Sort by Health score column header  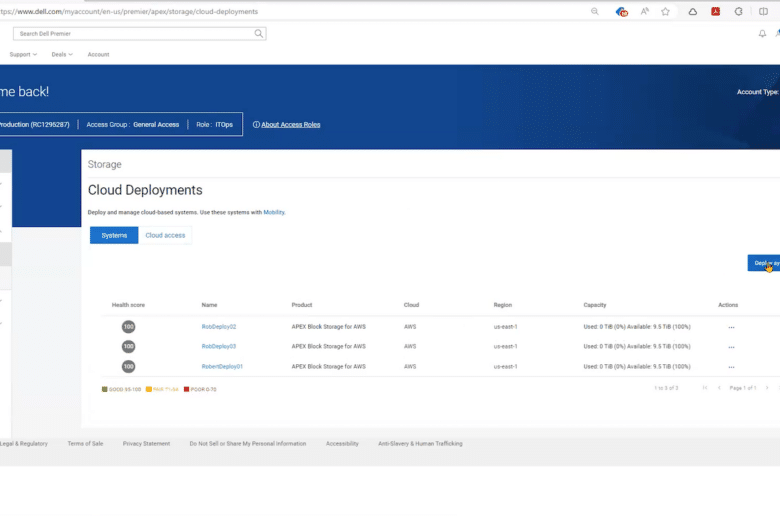pyautogui.click(x=128, y=305)
